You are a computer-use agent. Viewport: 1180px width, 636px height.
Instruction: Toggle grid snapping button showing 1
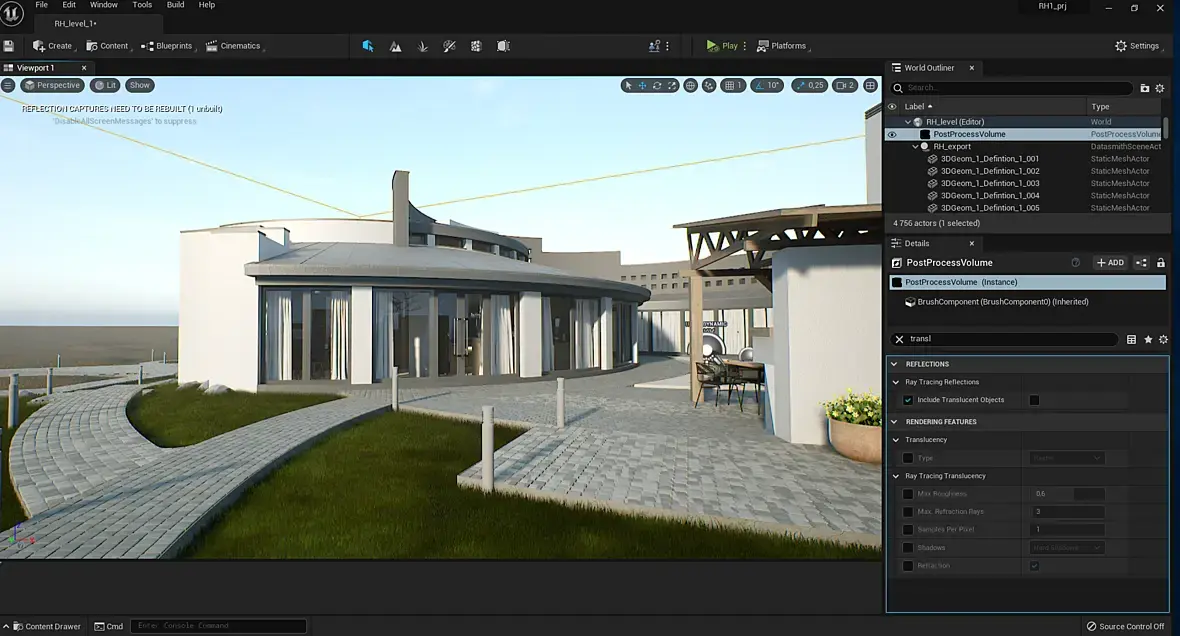click(733, 85)
